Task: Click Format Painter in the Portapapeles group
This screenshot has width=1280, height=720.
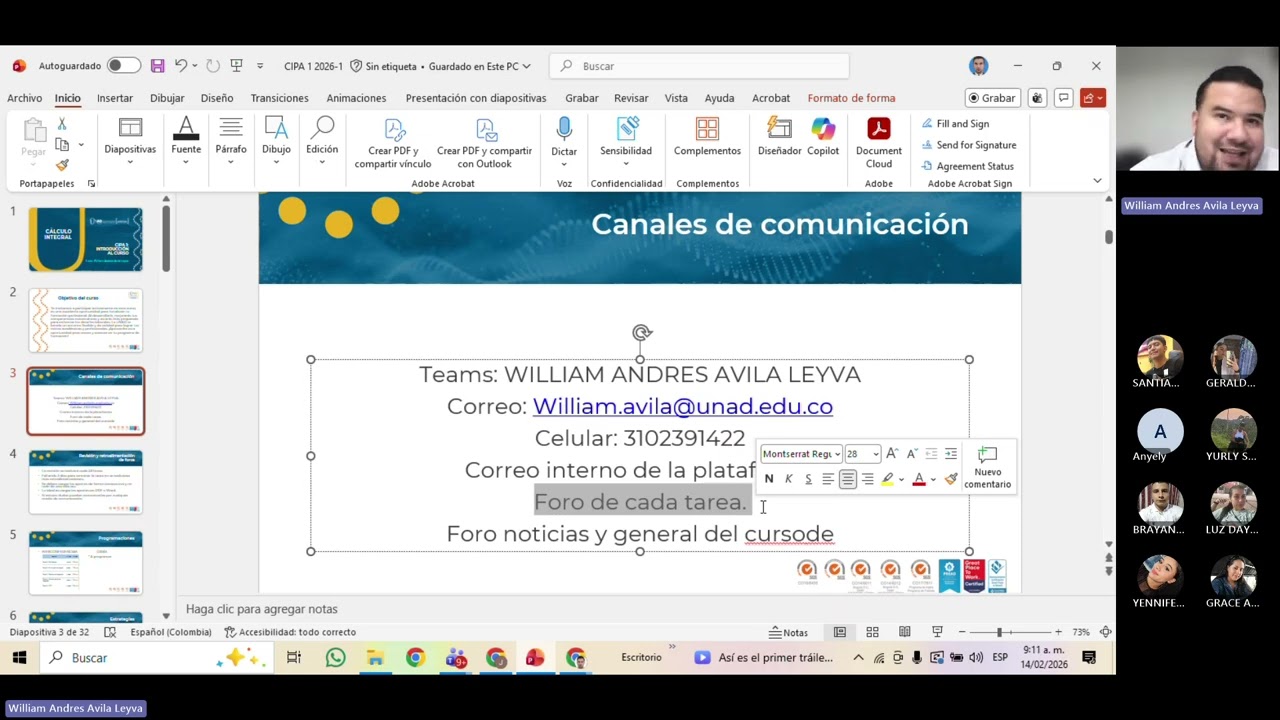Action: [62, 165]
